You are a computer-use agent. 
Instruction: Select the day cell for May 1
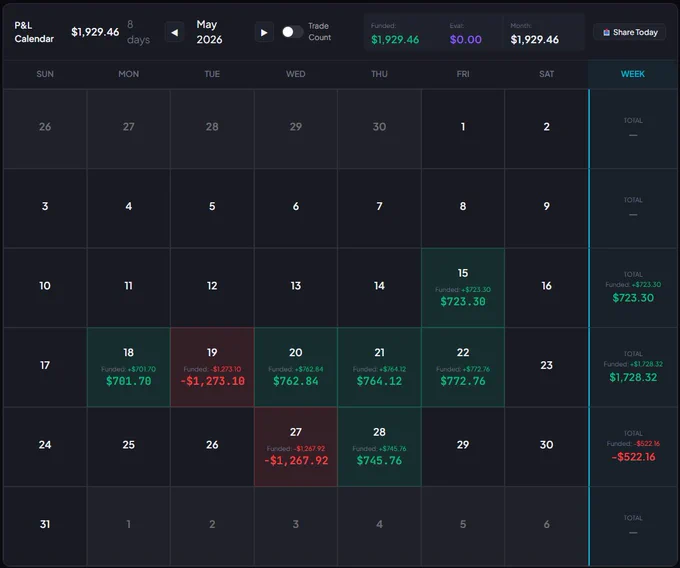click(463, 129)
